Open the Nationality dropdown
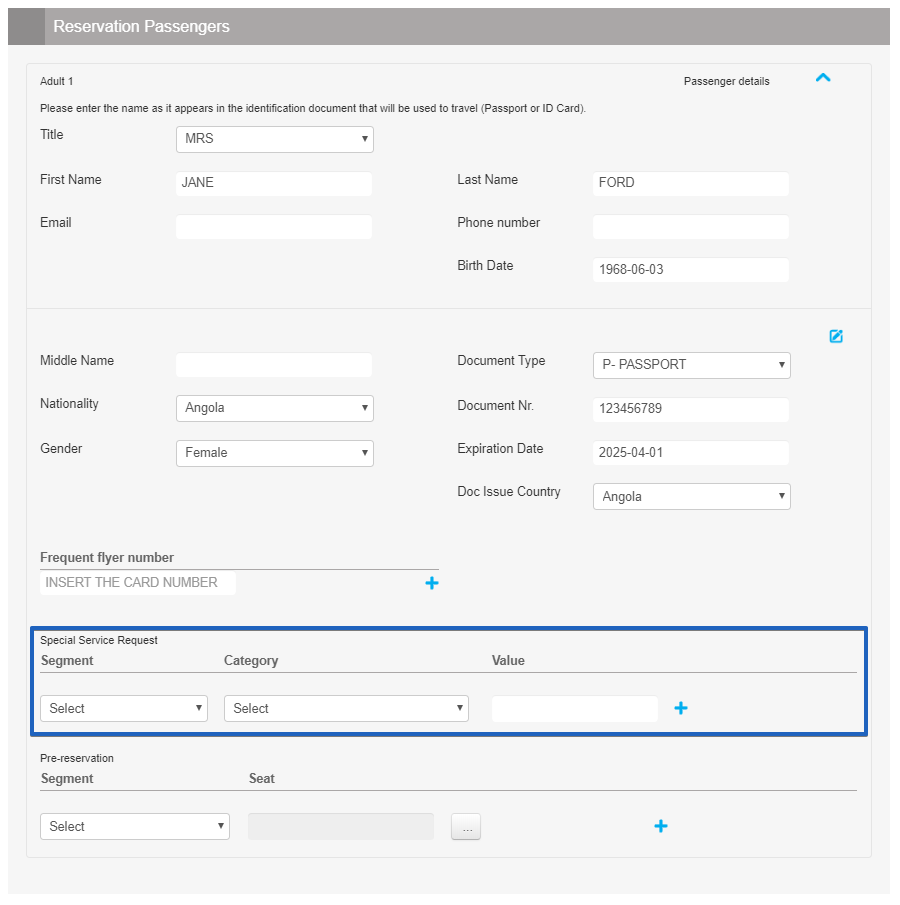The height and width of the screenshot is (905, 900). [274, 408]
